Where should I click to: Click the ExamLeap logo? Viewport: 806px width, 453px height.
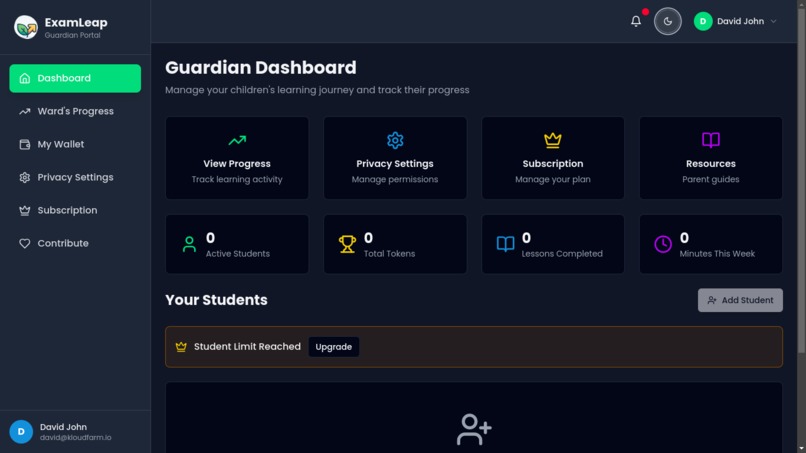[26, 27]
